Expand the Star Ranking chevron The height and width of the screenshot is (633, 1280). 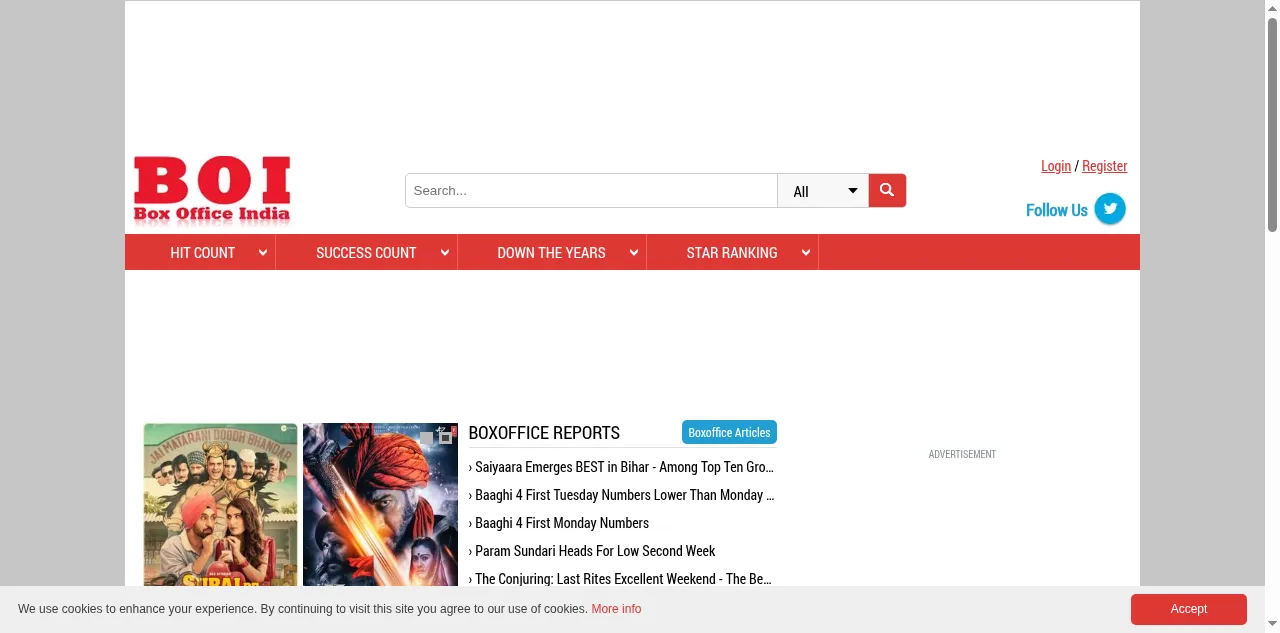point(806,253)
